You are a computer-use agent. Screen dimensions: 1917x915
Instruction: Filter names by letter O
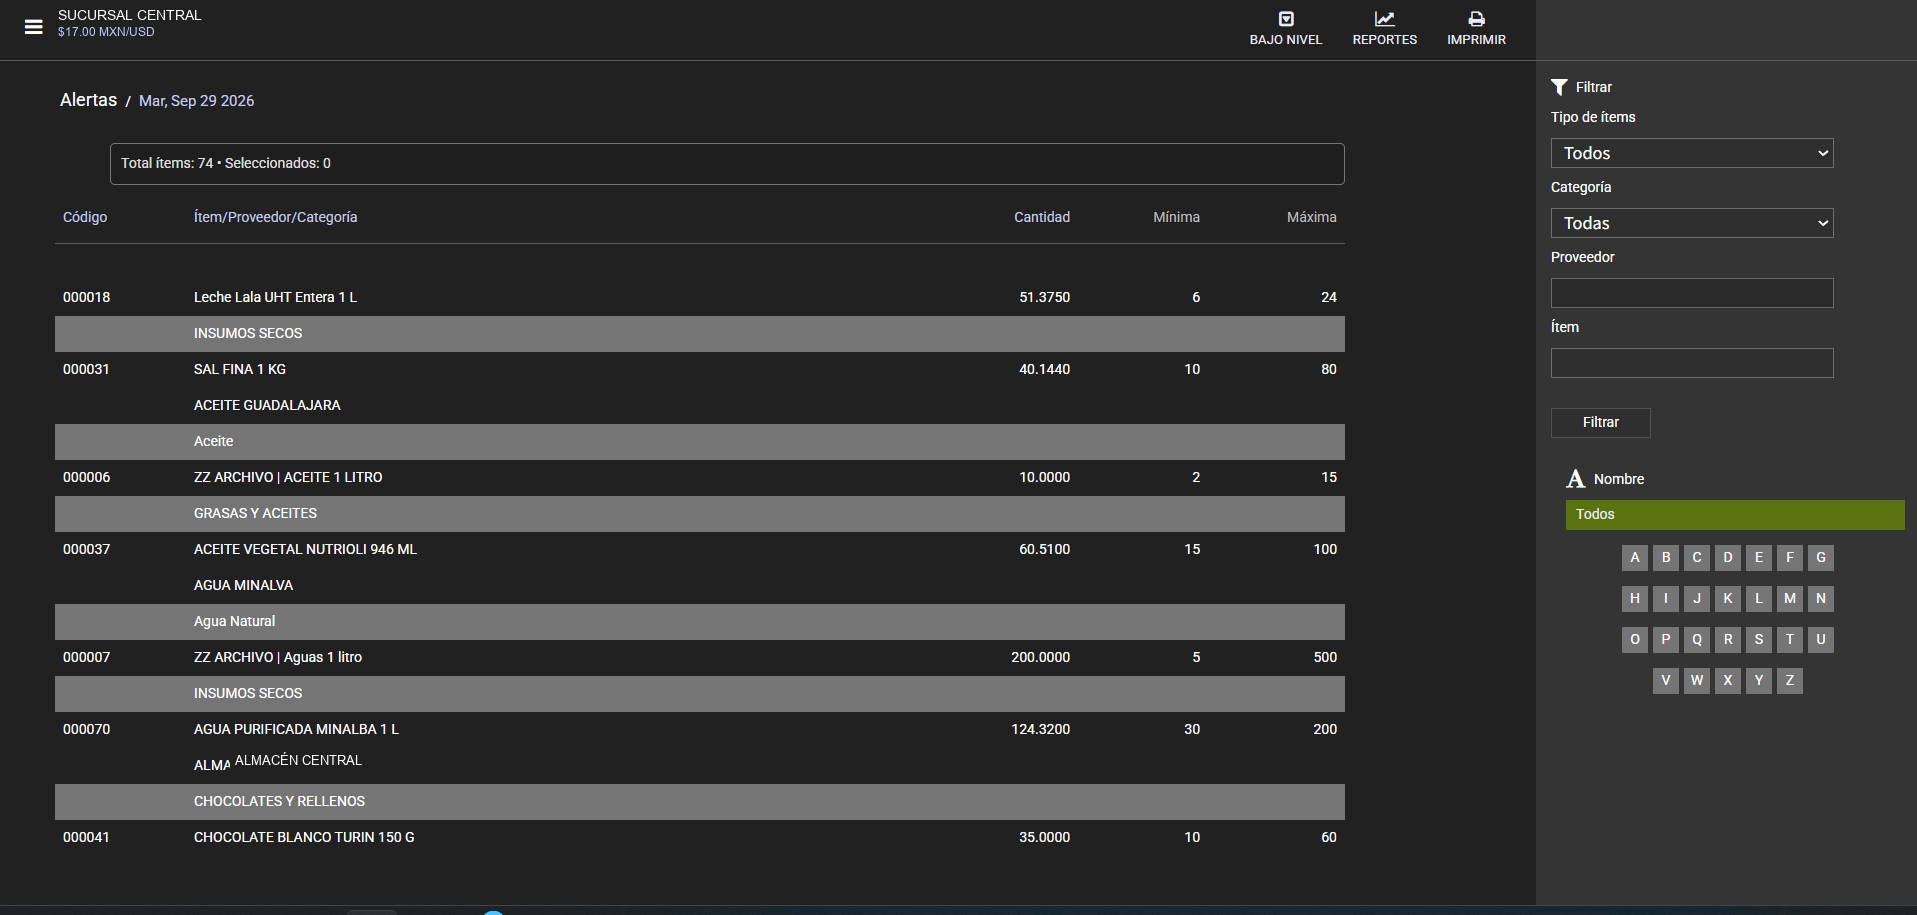point(1635,640)
